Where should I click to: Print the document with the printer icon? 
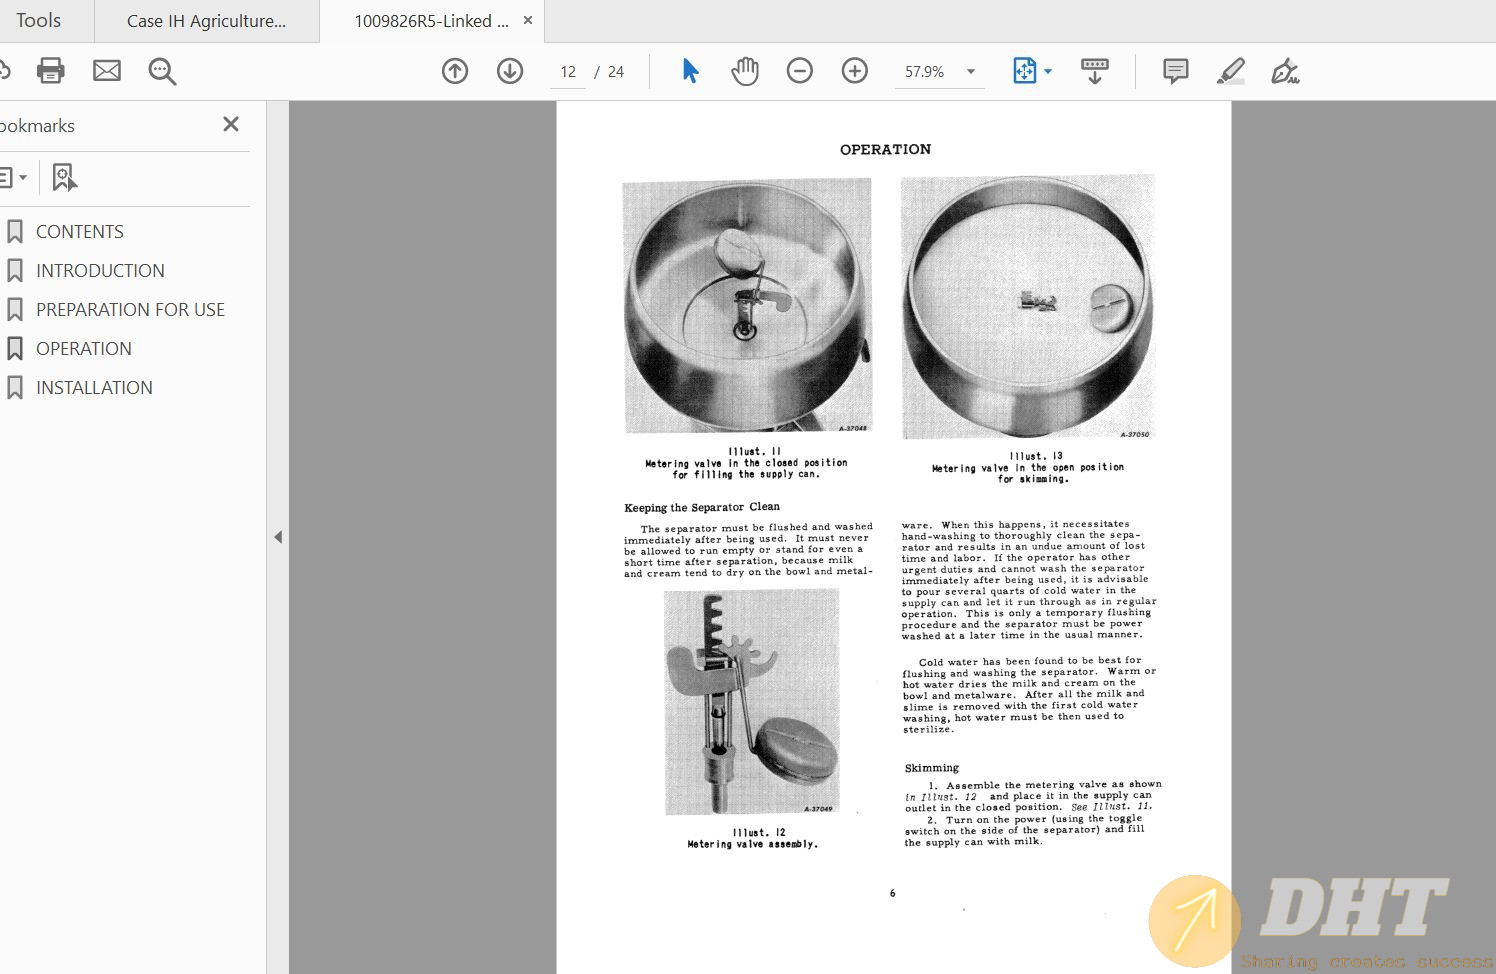pyautogui.click(x=50, y=71)
